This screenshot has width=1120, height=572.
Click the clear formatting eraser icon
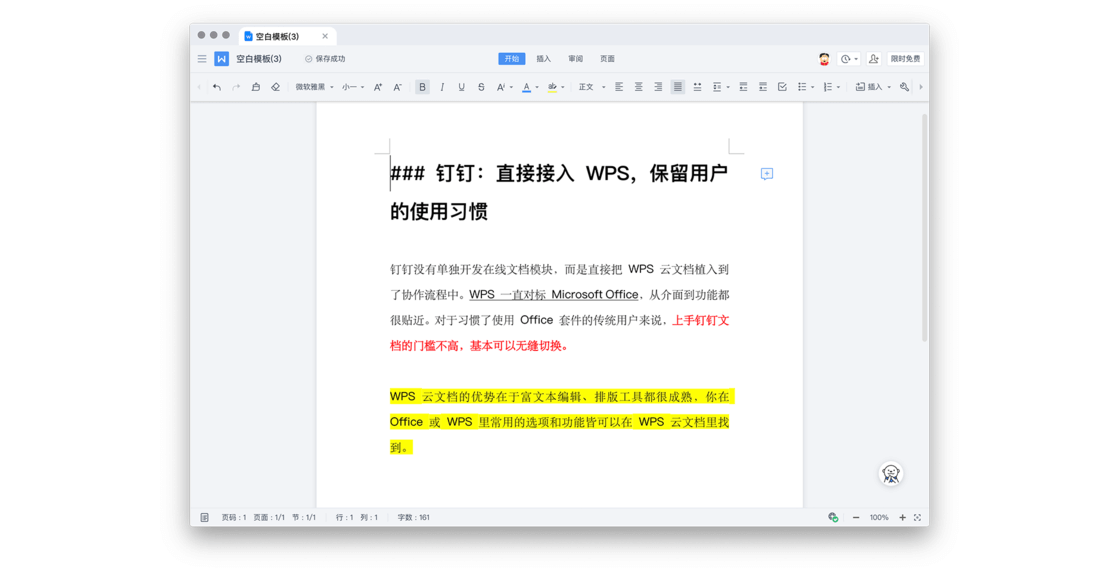click(x=276, y=87)
